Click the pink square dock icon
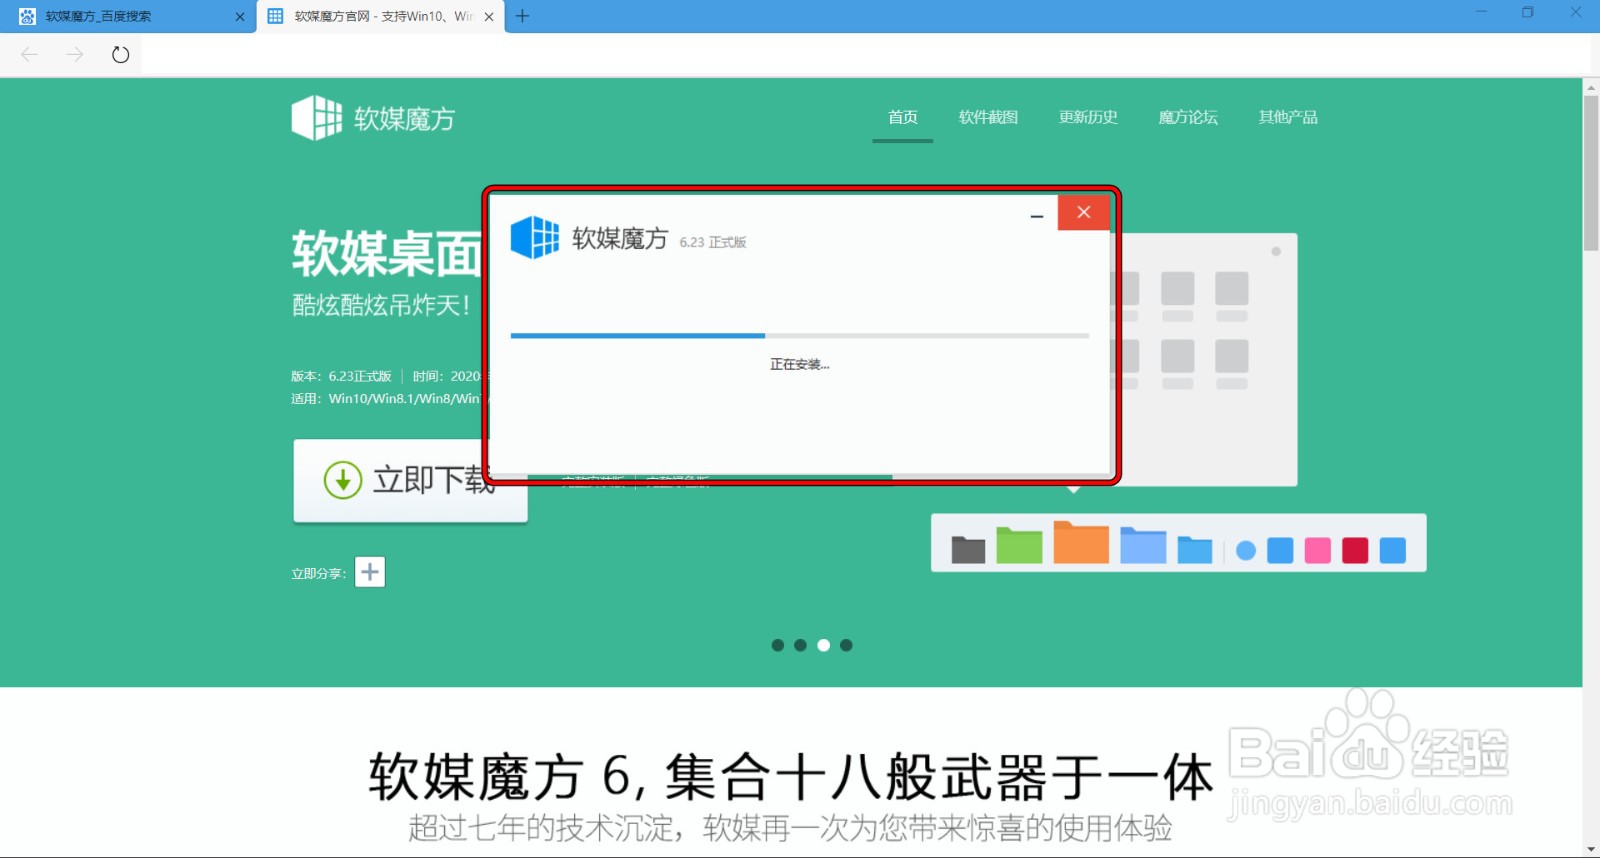 coord(1318,550)
